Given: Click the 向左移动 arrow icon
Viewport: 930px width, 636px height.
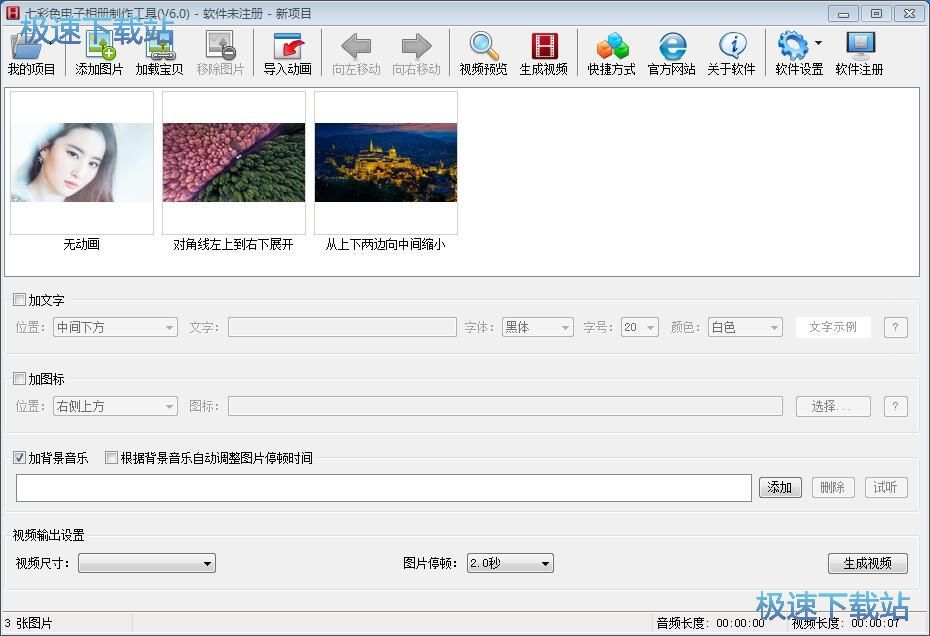Looking at the screenshot, I should point(356,46).
